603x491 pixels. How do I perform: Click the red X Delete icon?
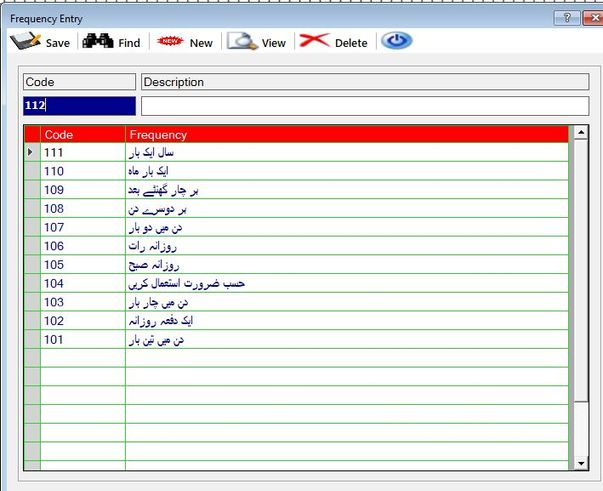(315, 40)
